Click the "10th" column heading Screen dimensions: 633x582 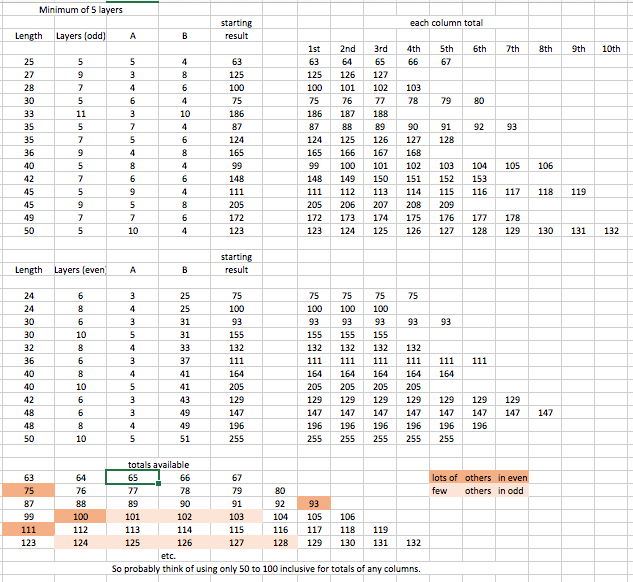611,48
